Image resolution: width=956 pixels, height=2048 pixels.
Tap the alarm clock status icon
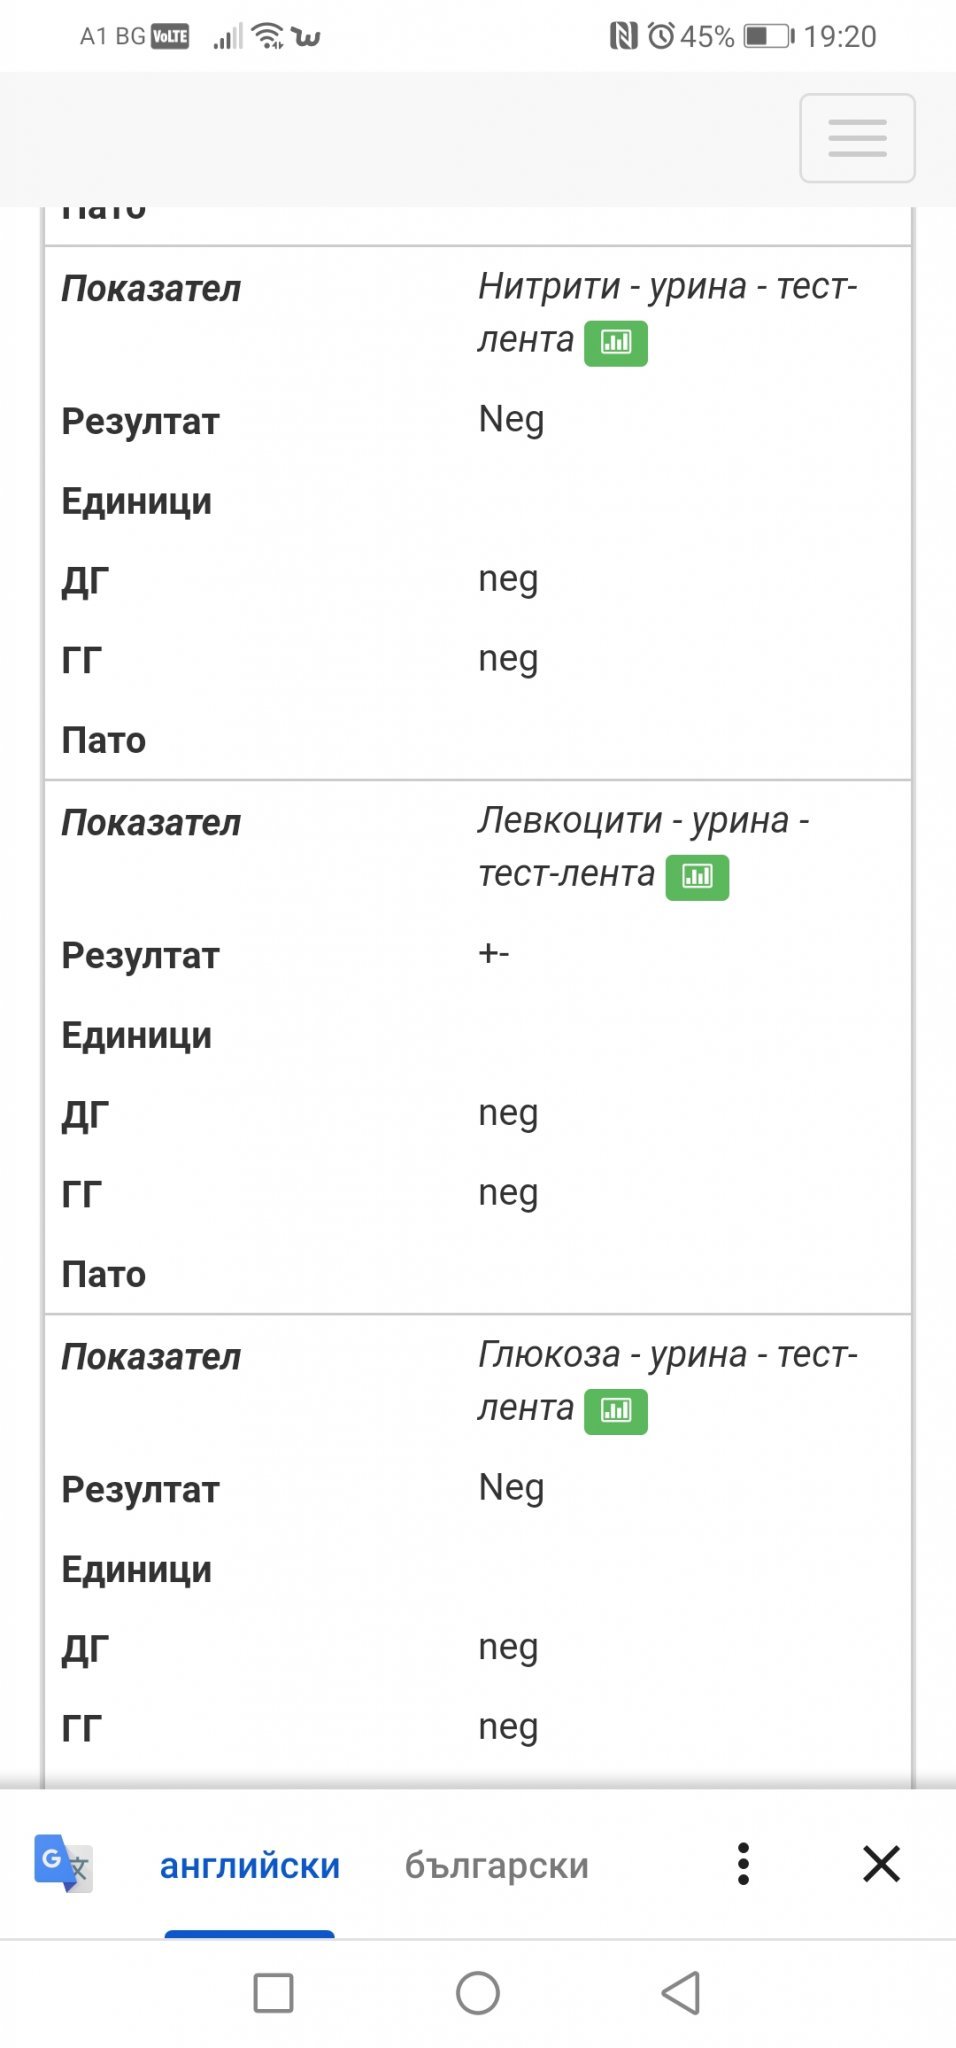tap(661, 36)
